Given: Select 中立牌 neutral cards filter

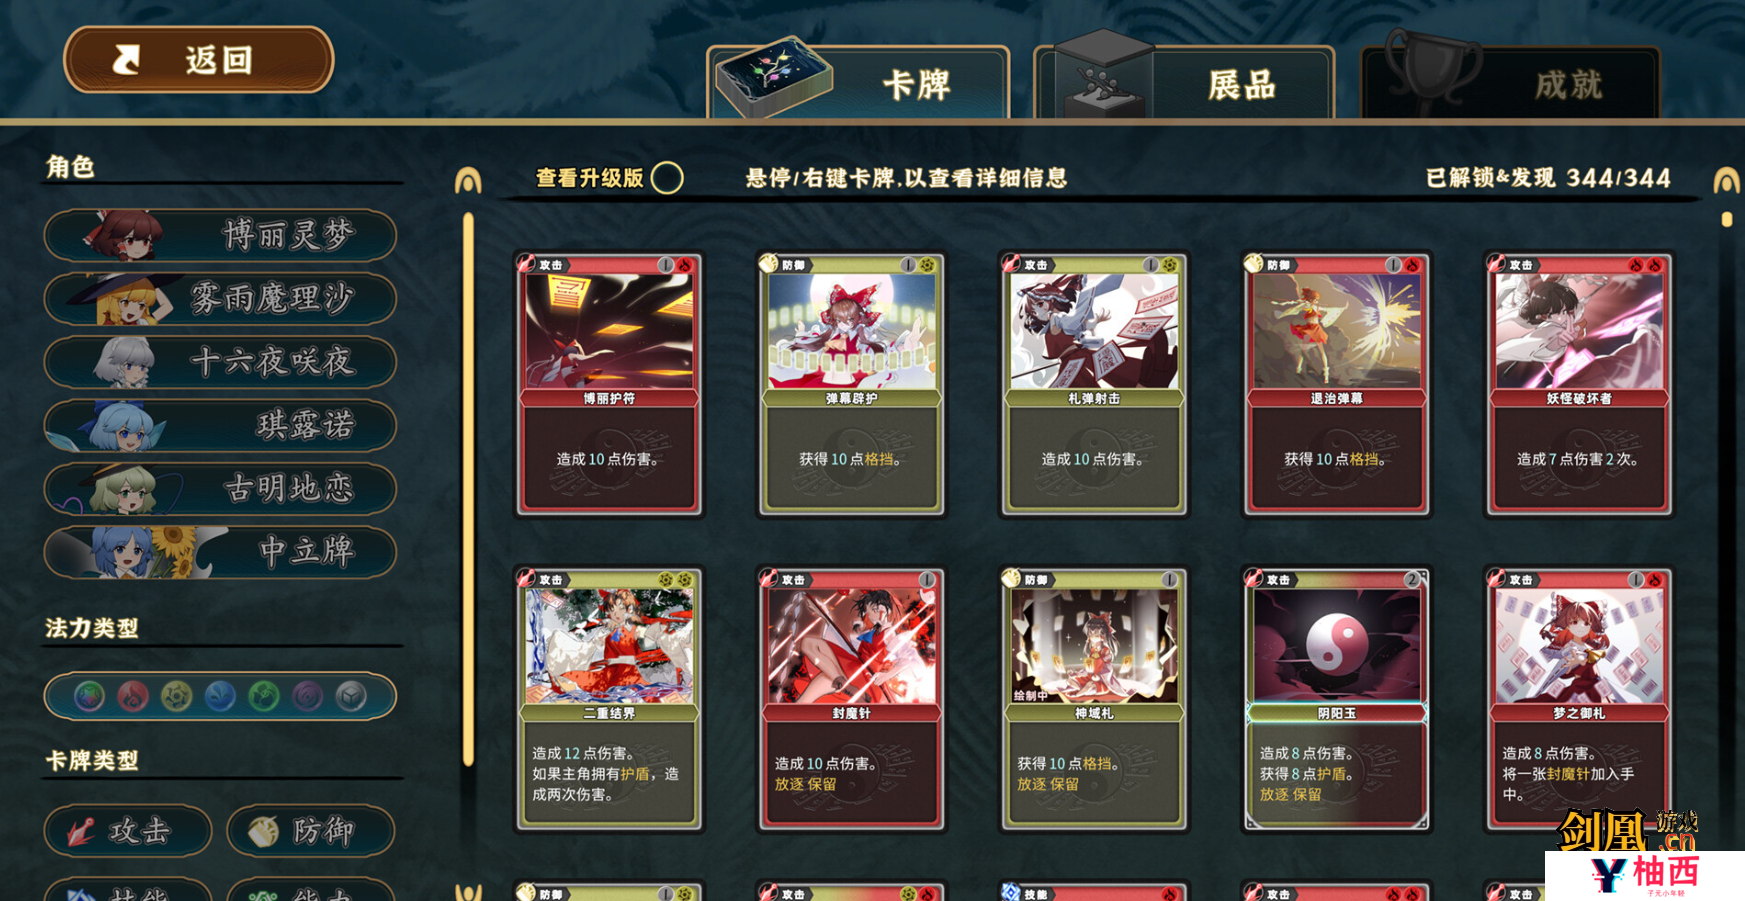Looking at the screenshot, I should point(220,551).
